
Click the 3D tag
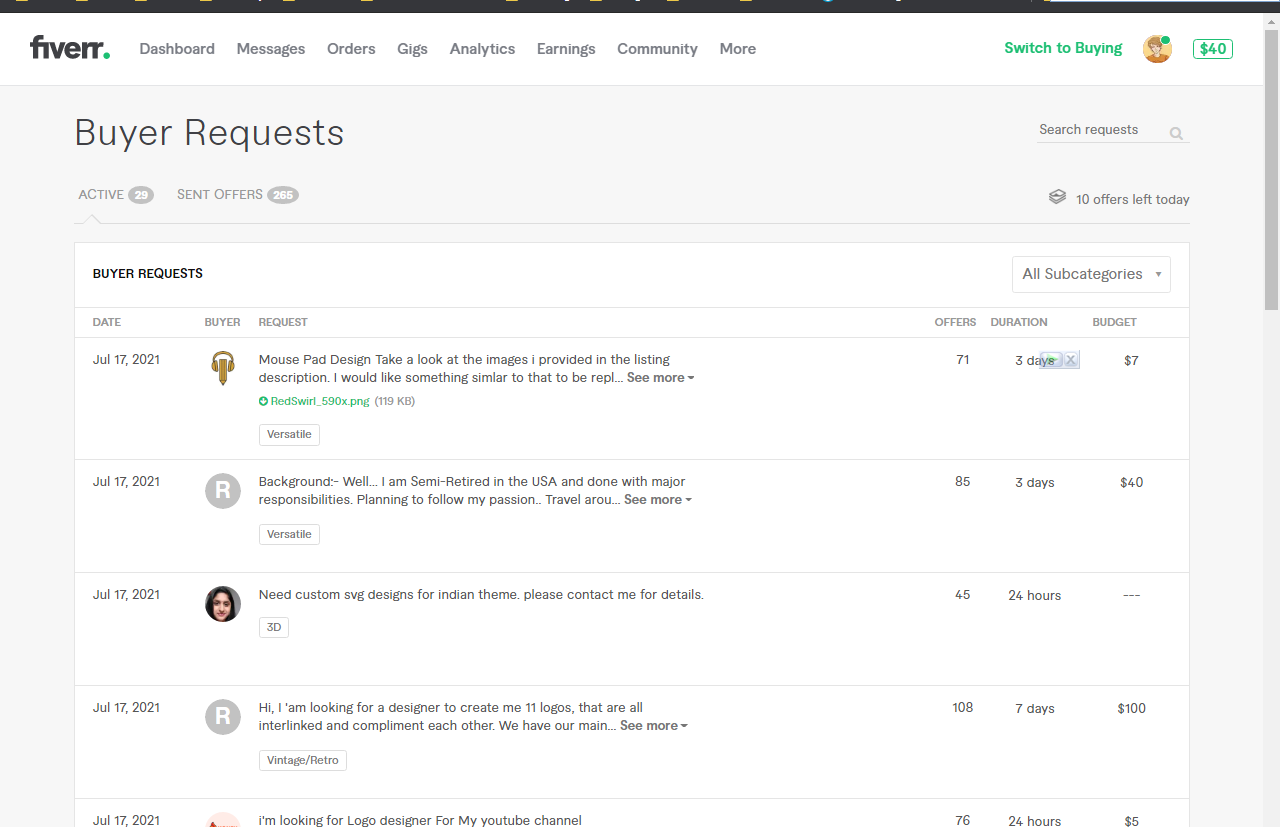[274, 627]
